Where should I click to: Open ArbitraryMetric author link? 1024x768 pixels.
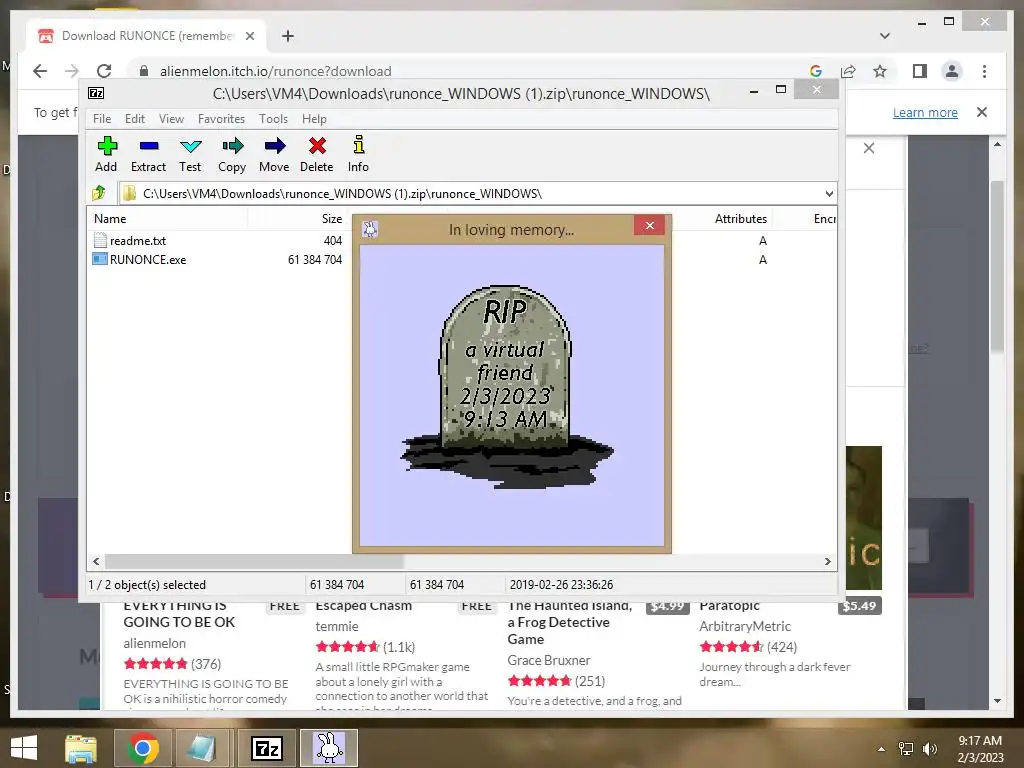click(x=745, y=626)
